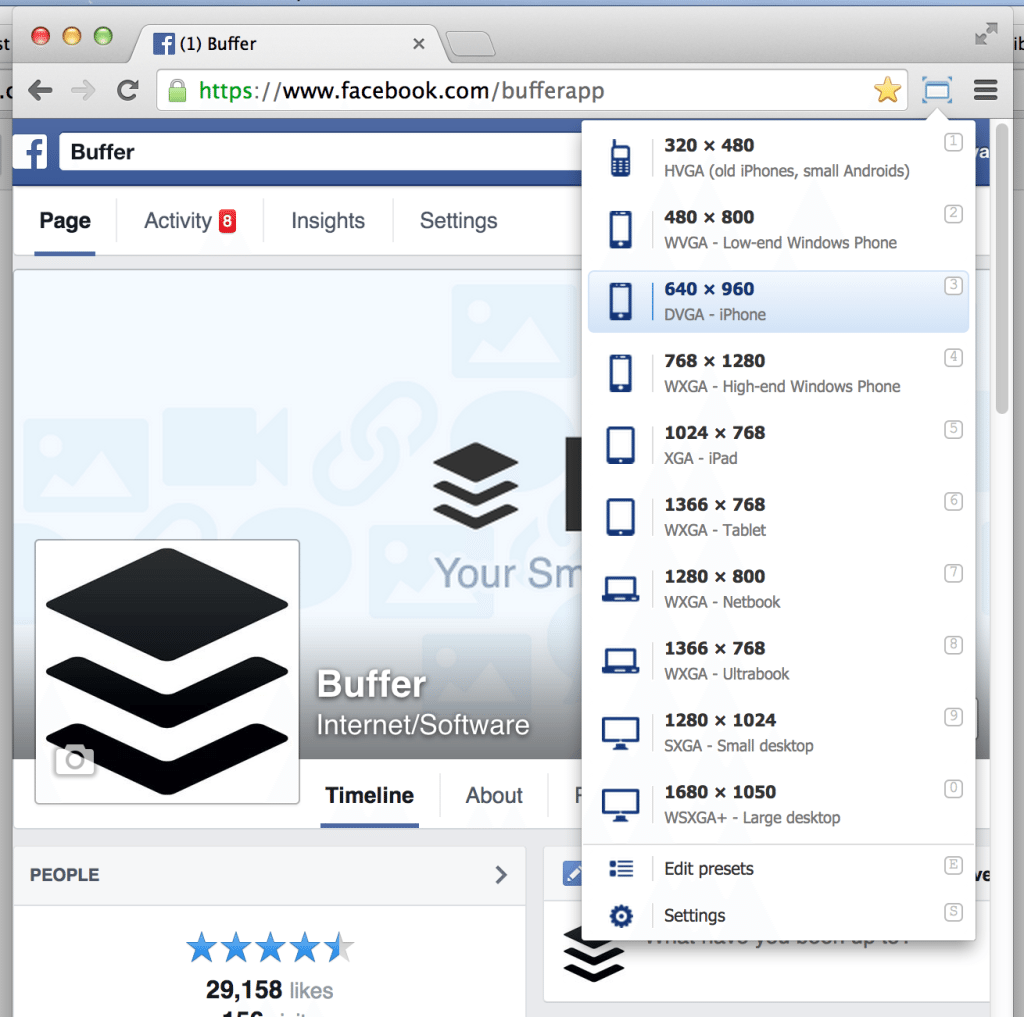Viewport: 1024px width, 1017px height.
Task: Click the browser address bar URL
Action: click(401, 90)
